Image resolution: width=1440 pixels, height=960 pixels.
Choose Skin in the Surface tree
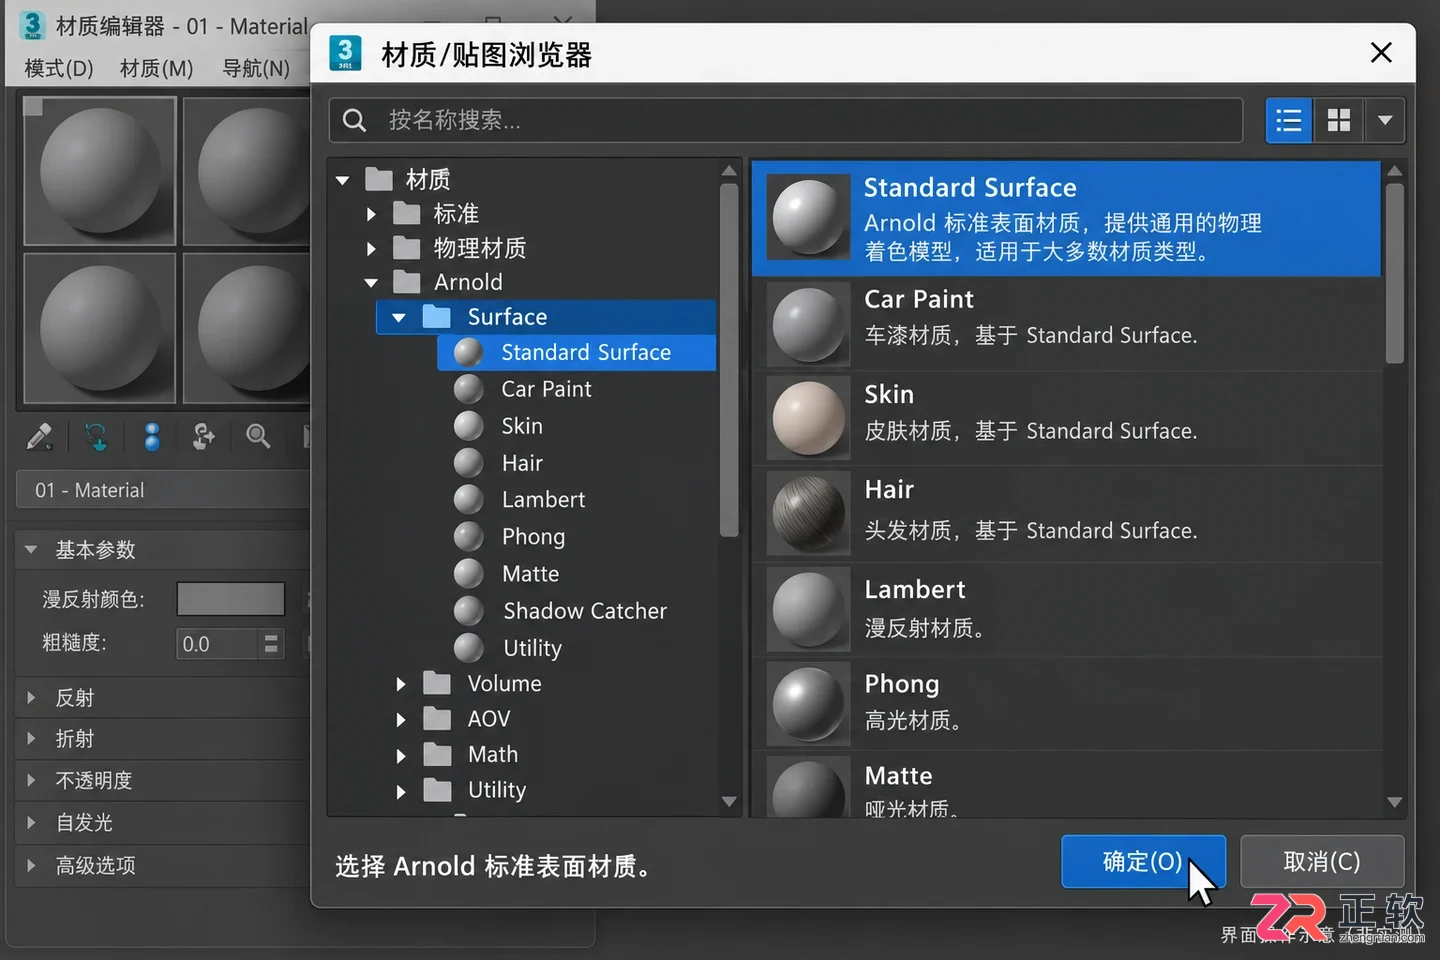[522, 426]
